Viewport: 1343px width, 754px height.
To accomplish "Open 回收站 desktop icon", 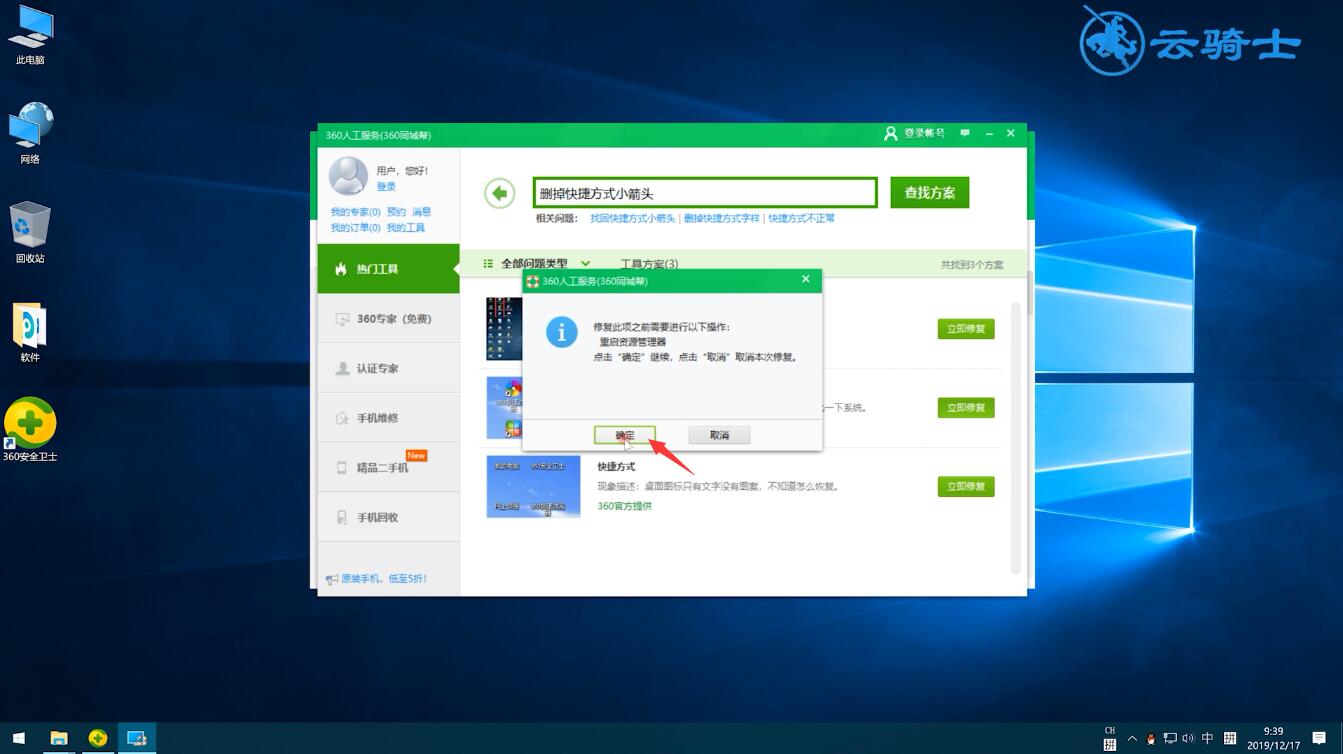I will (x=30, y=232).
